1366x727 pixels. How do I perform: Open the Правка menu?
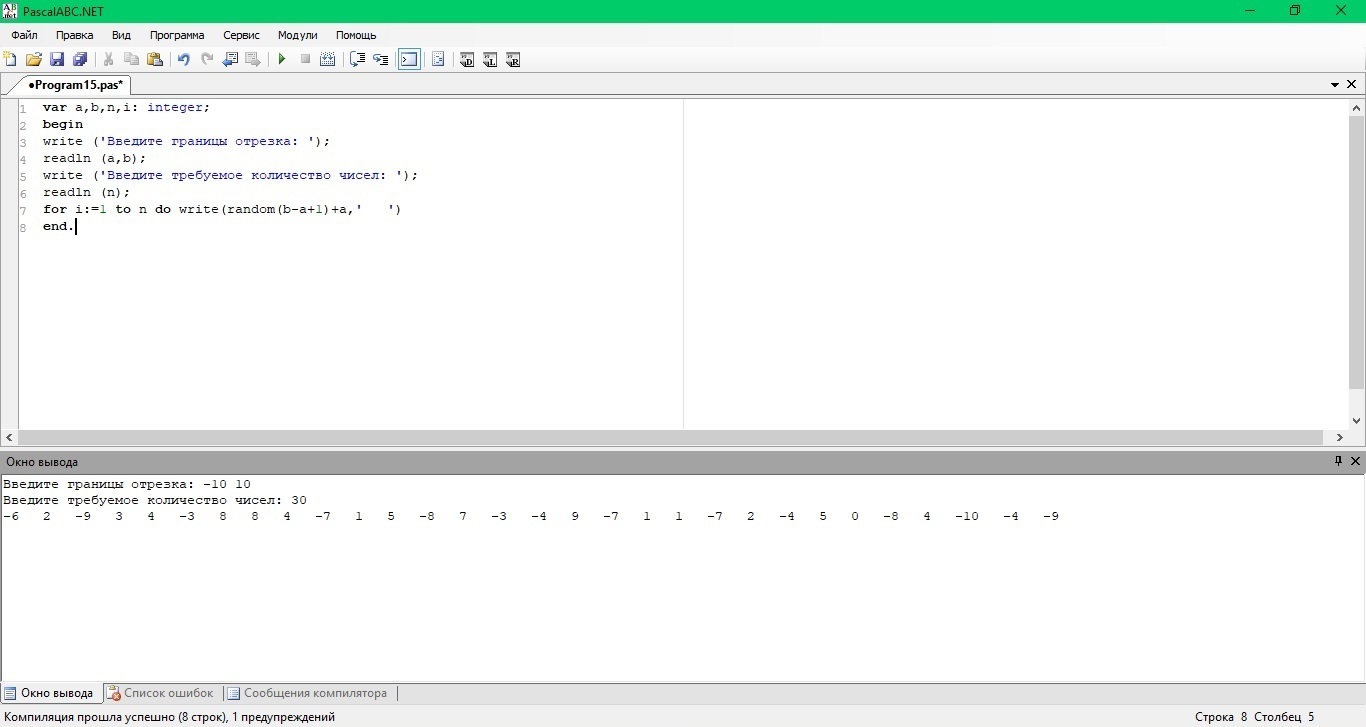tap(75, 35)
